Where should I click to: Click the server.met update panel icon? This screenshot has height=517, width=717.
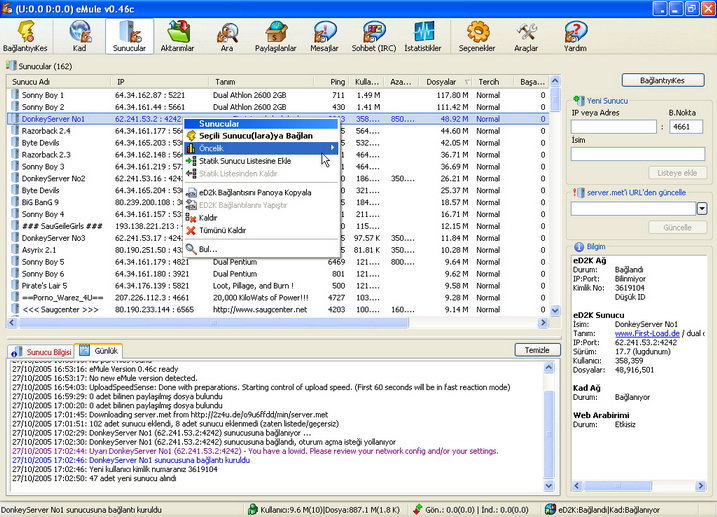[578, 192]
